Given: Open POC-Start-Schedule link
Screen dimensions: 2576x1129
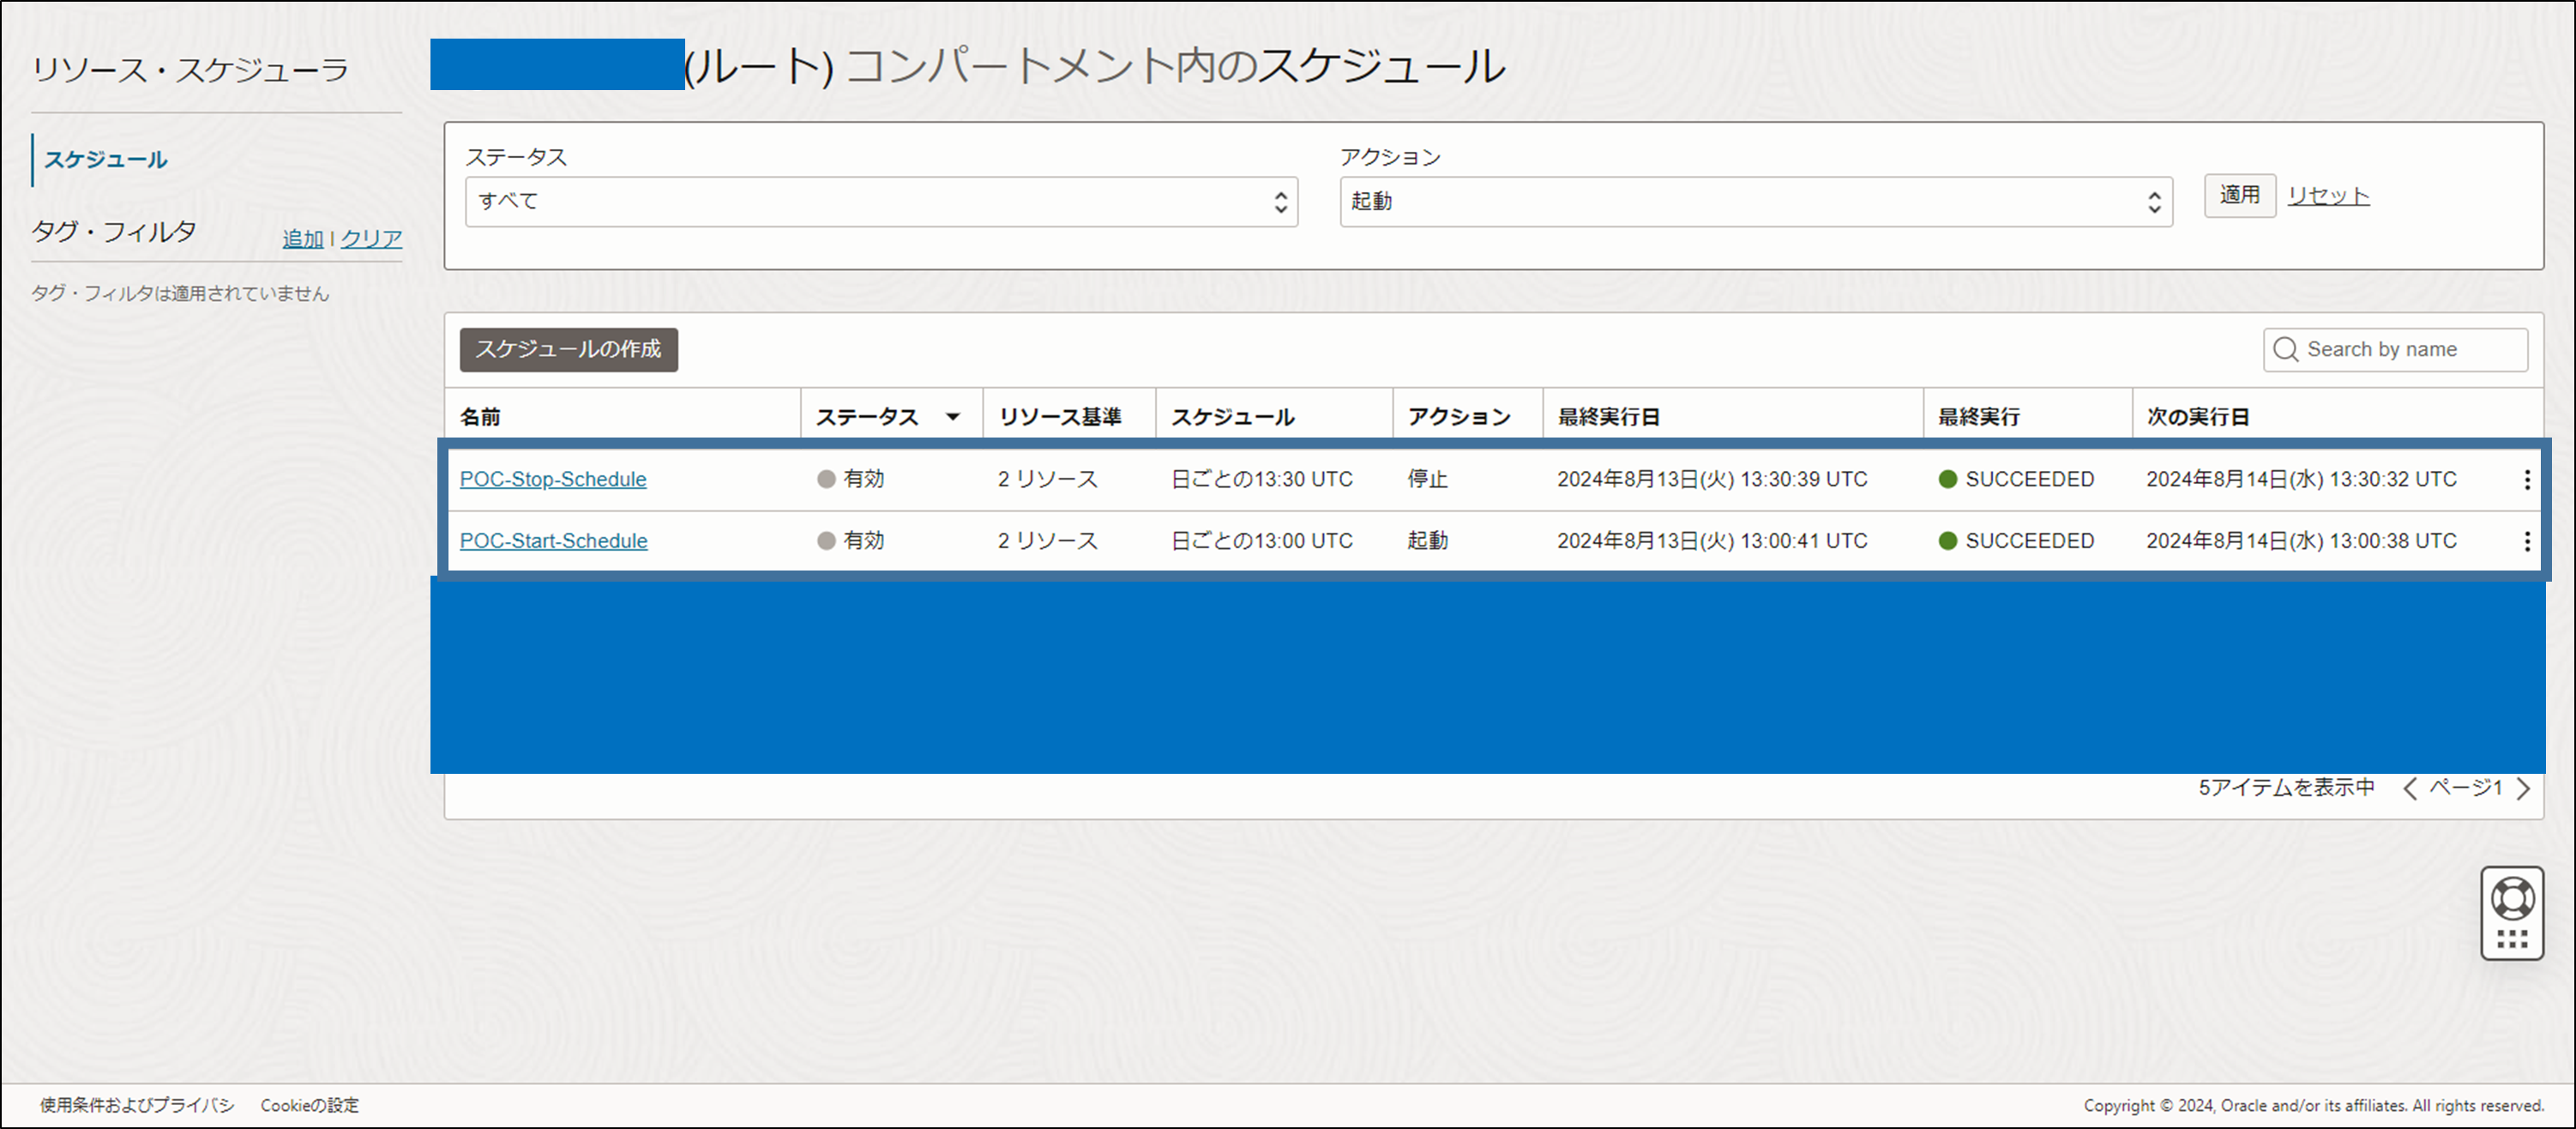Looking at the screenshot, I should [x=553, y=541].
